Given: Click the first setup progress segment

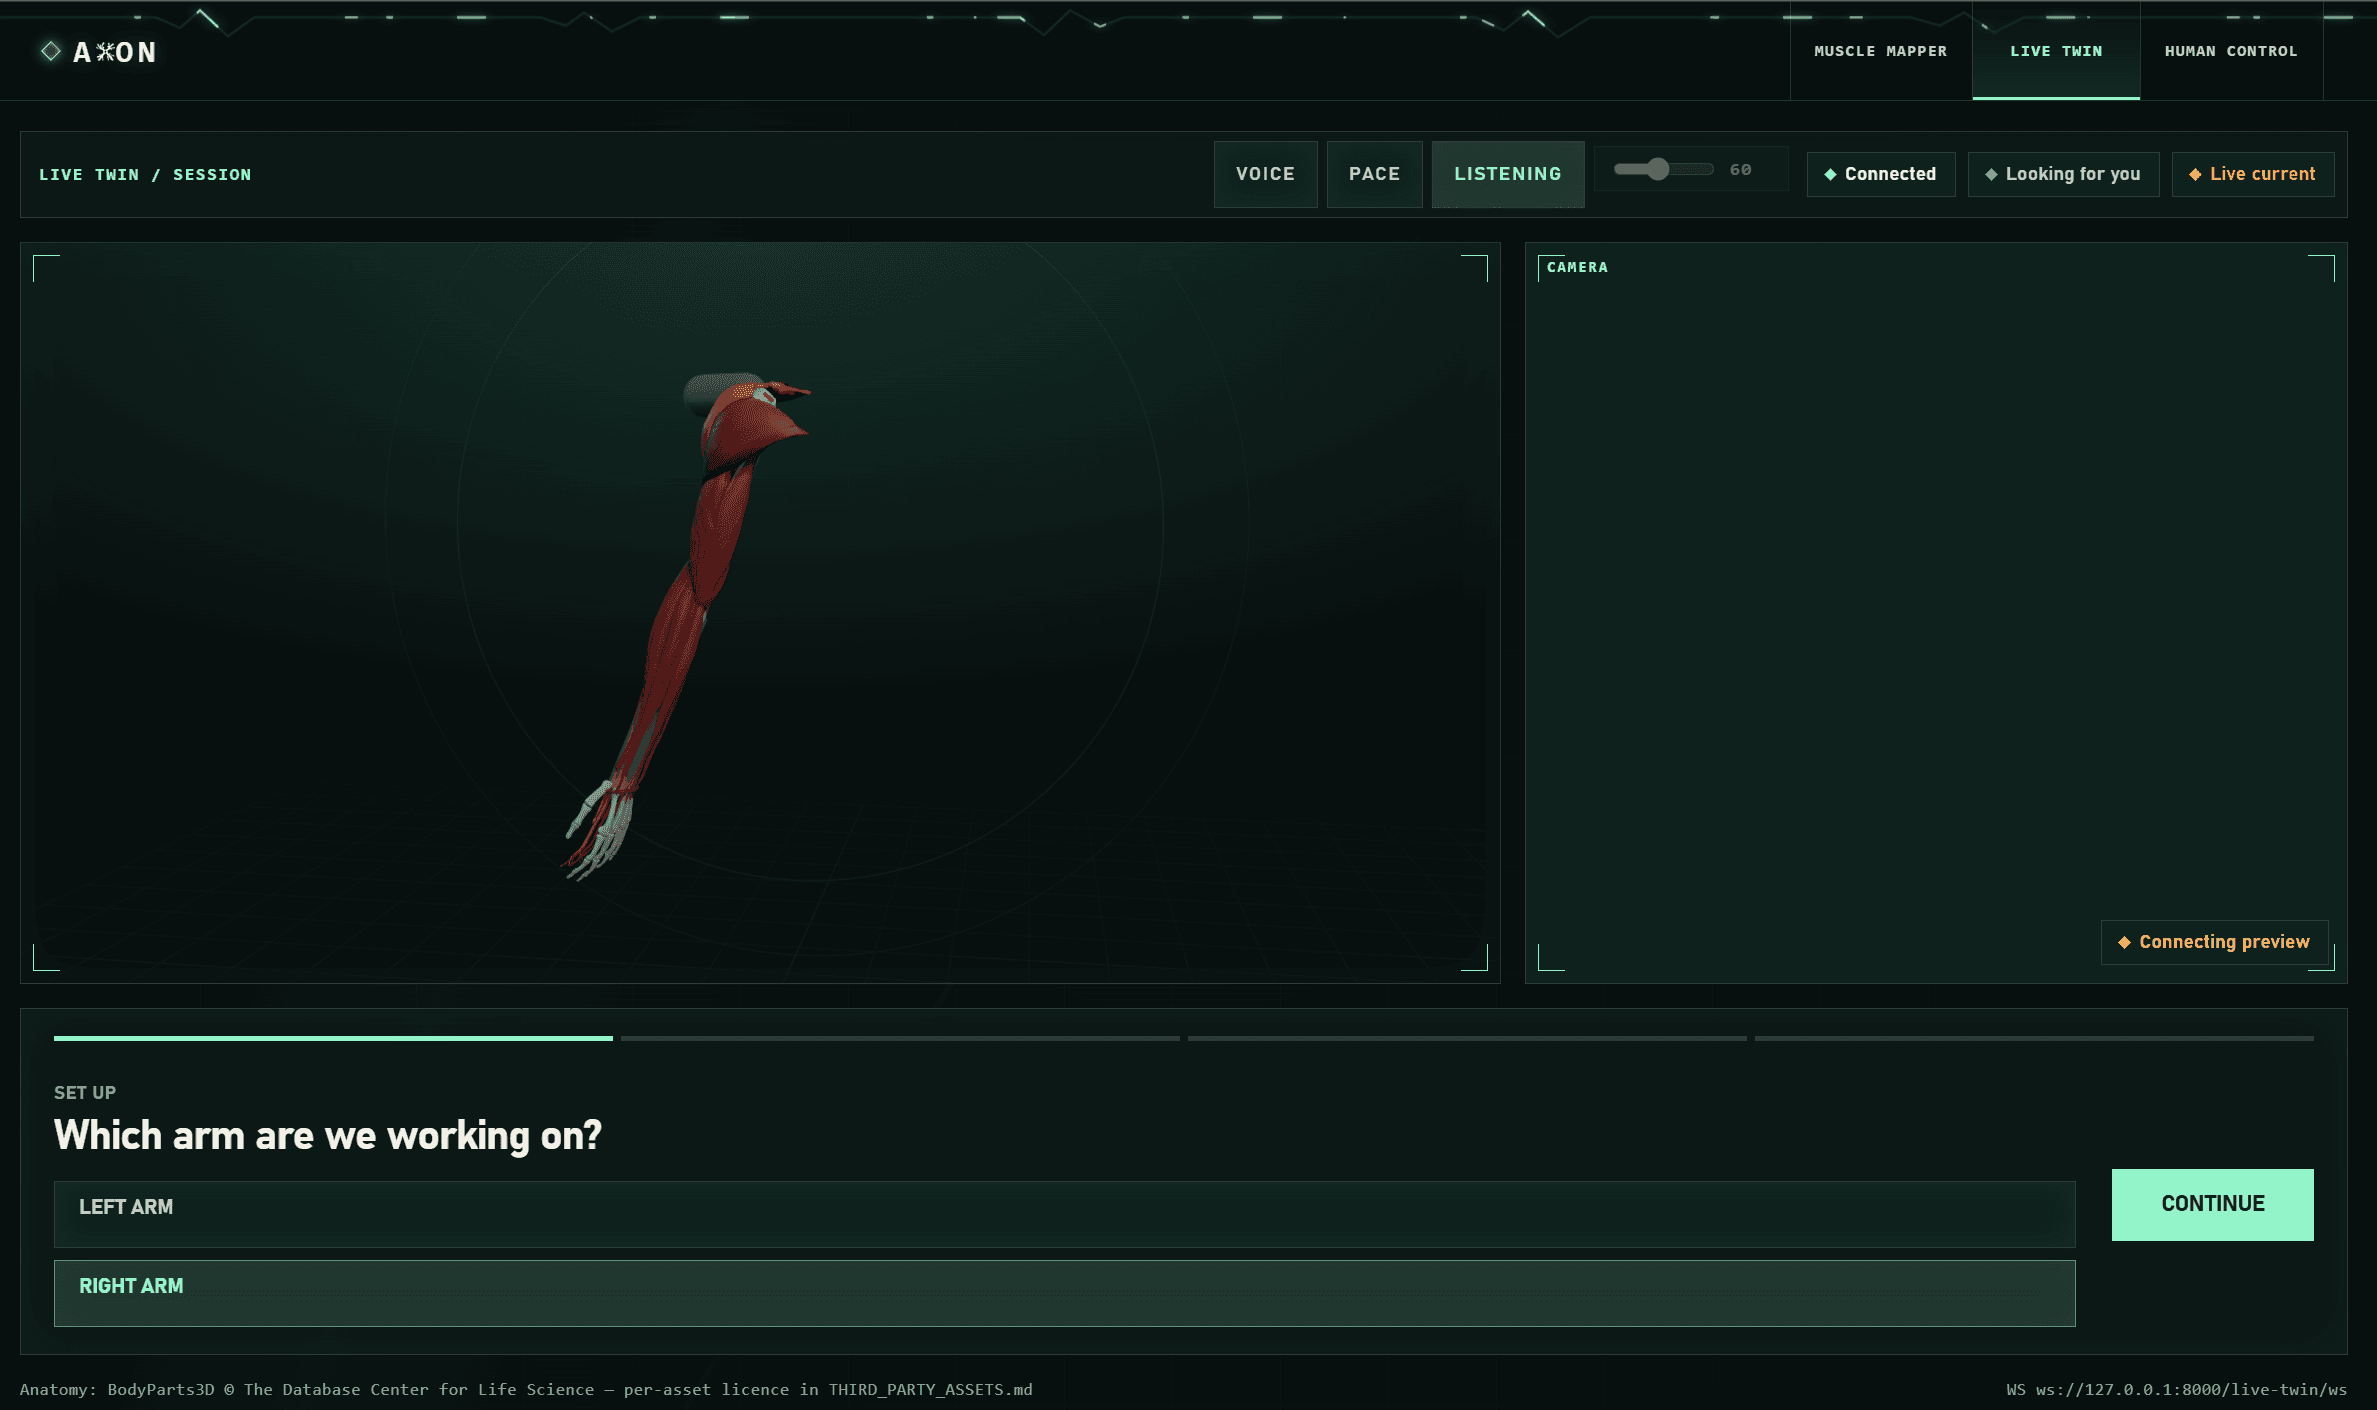Looking at the screenshot, I should tap(333, 1038).
